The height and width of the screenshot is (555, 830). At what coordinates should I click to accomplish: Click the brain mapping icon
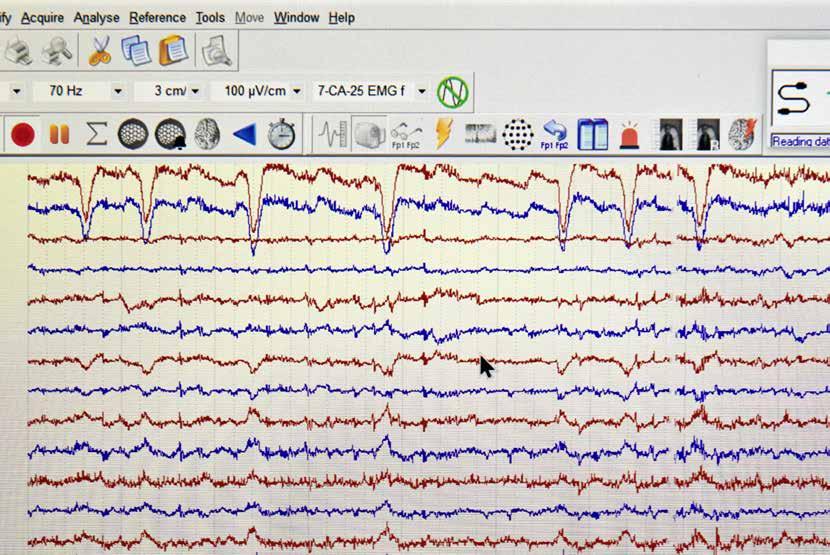[x=207, y=134]
